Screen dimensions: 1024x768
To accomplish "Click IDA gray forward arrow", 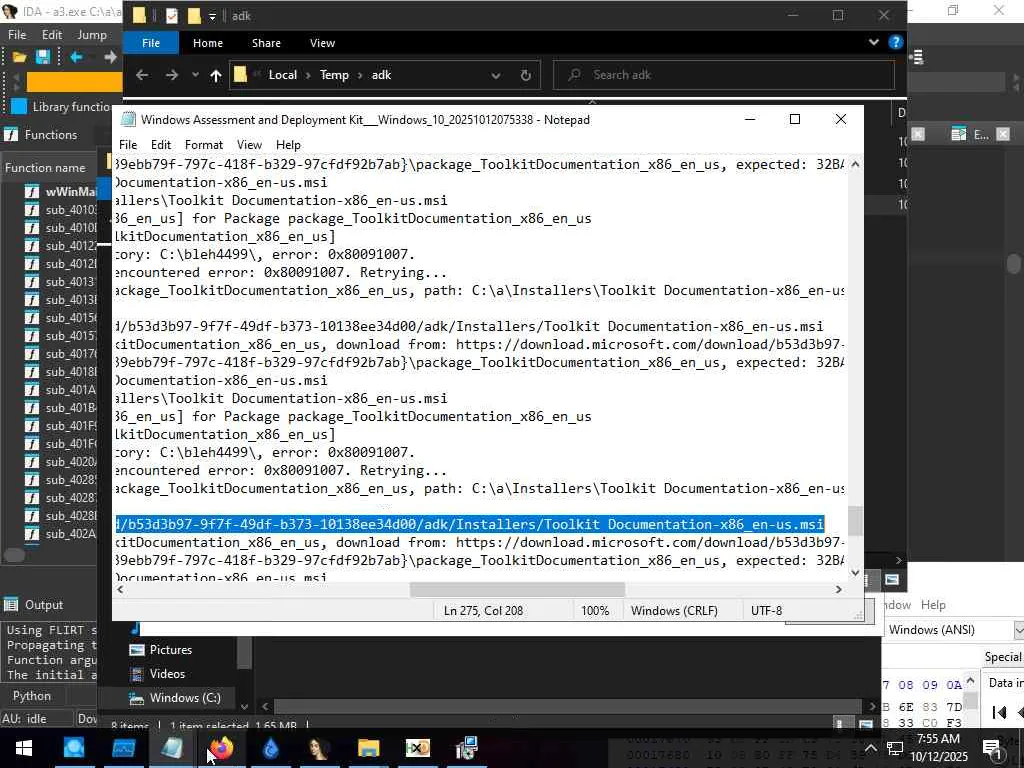I will tap(110, 57).
